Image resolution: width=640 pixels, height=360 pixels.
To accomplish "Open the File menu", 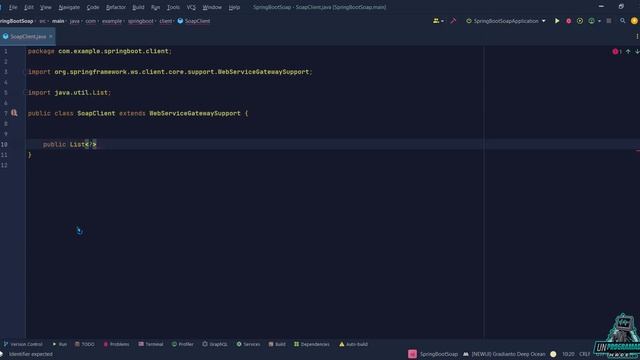I will click(13, 7).
